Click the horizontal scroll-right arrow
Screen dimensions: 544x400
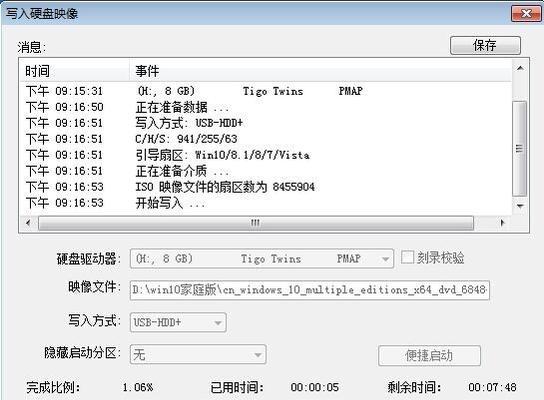(502, 222)
